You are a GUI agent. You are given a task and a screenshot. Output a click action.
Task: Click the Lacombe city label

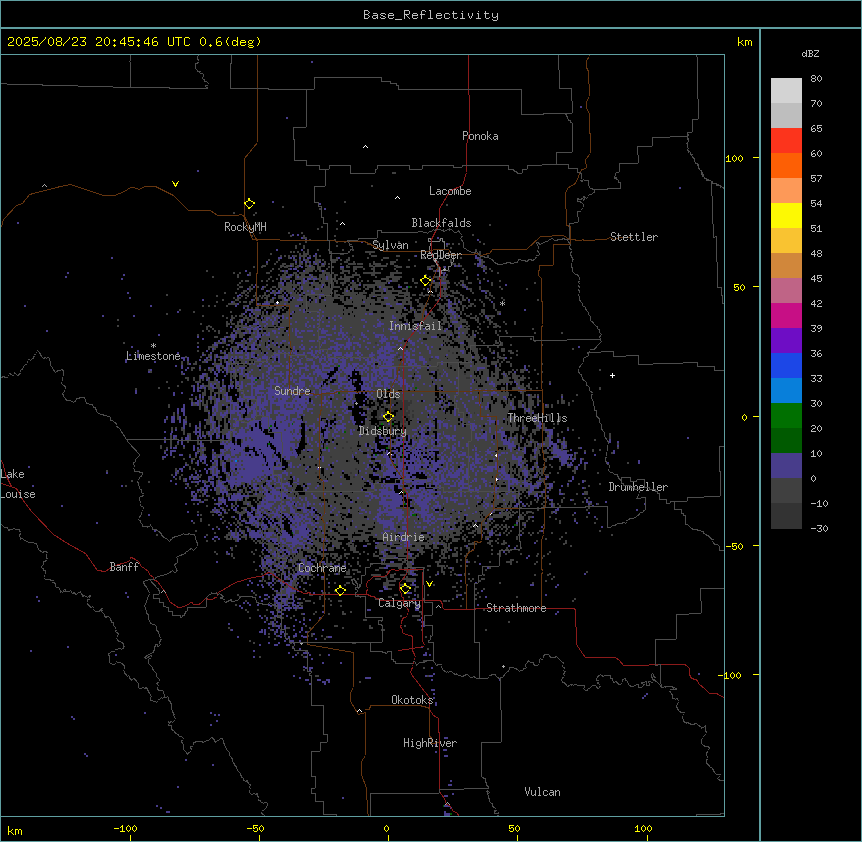point(450,191)
